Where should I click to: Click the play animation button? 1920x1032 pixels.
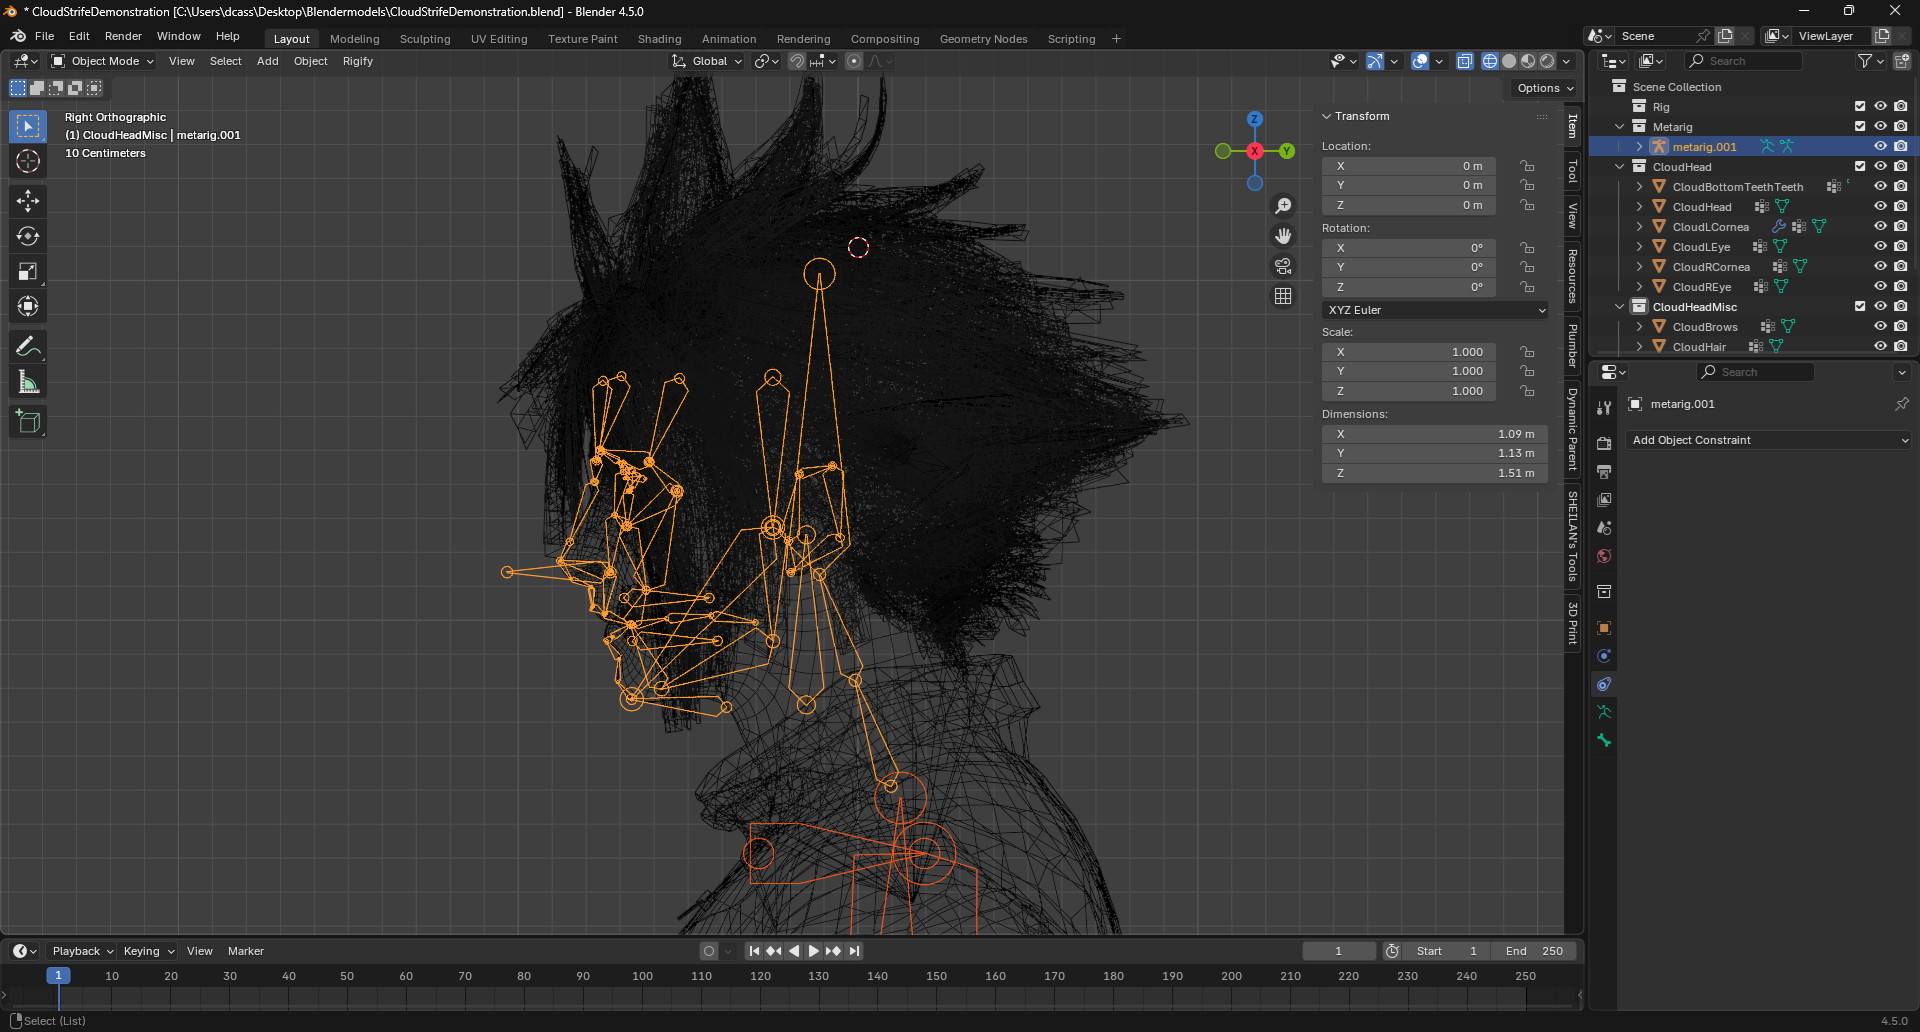click(x=813, y=951)
